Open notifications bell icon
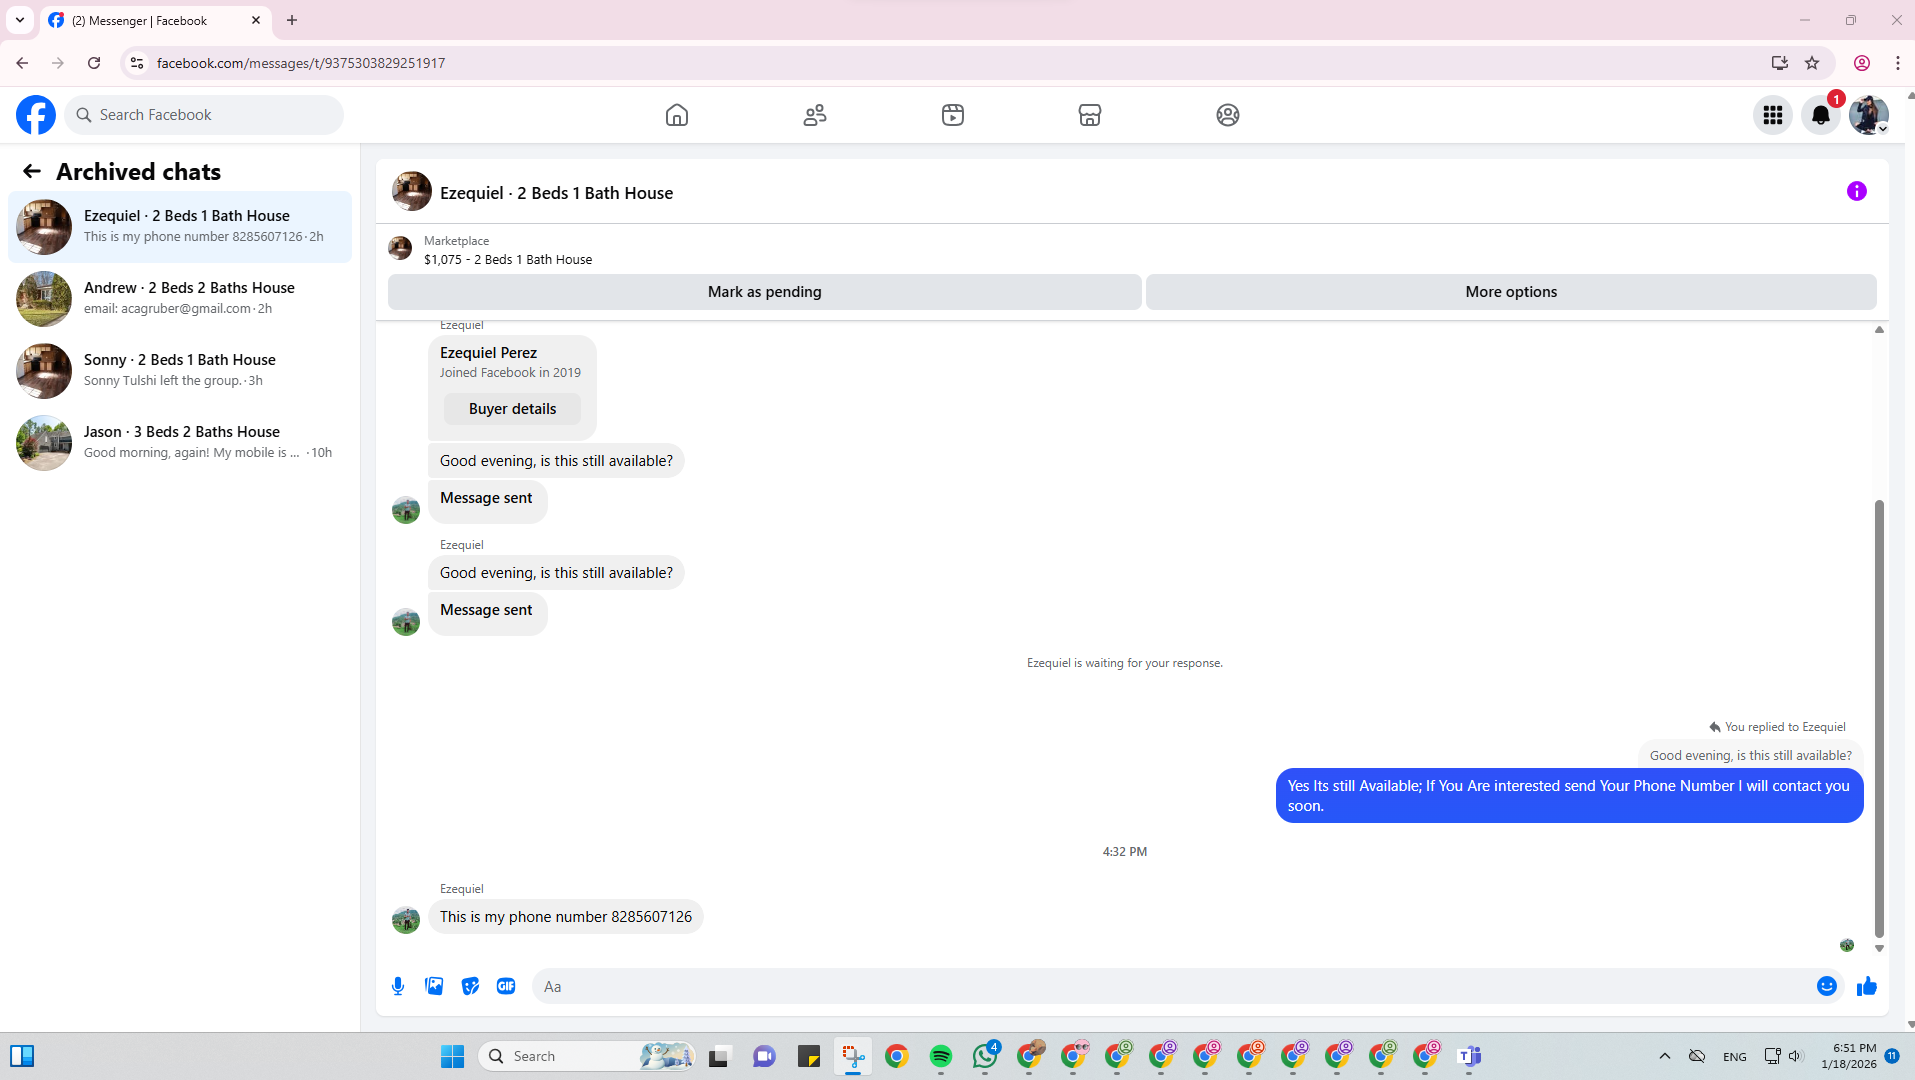Image resolution: width=1915 pixels, height=1080 pixels. [1821, 115]
